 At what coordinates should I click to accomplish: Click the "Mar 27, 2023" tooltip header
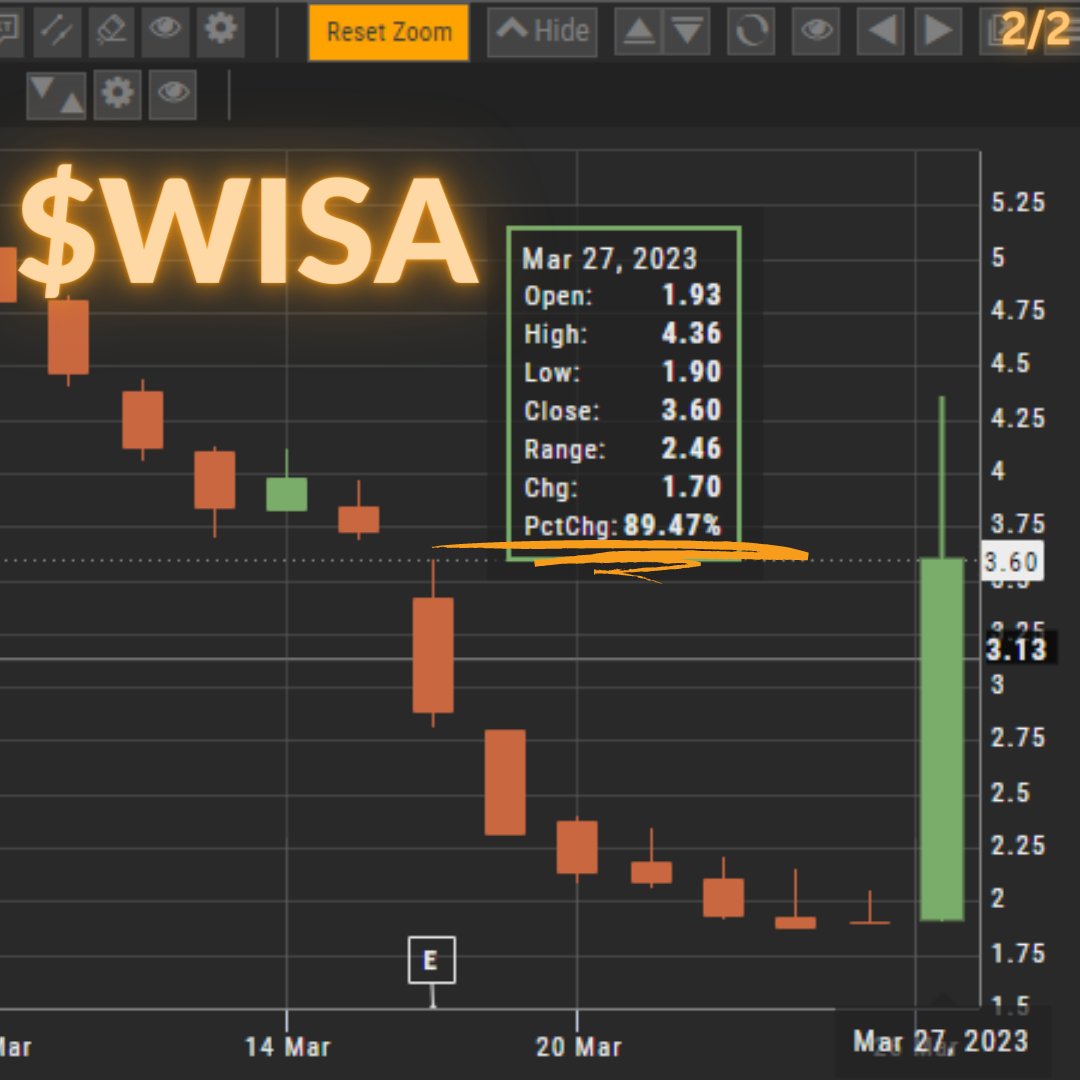(610, 259)
